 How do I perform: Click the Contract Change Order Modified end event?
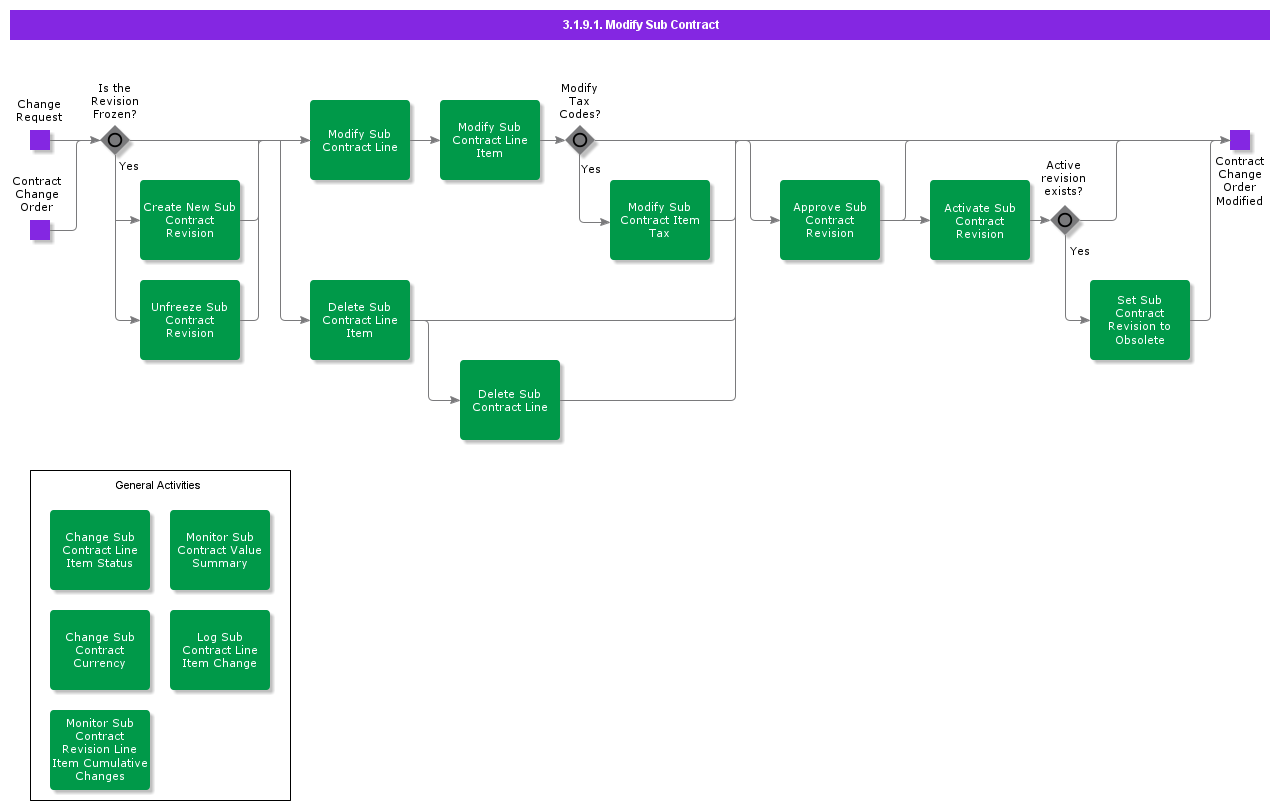point(1240,140)
